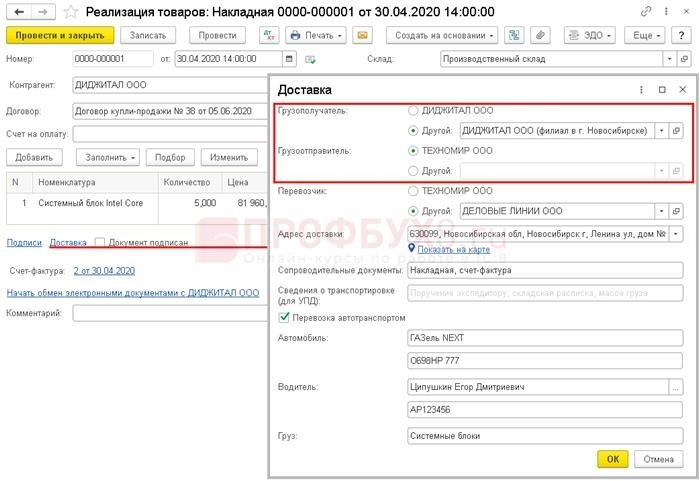
Task: Select Другой radio for Грузополучатель
Action: [413, 131]
